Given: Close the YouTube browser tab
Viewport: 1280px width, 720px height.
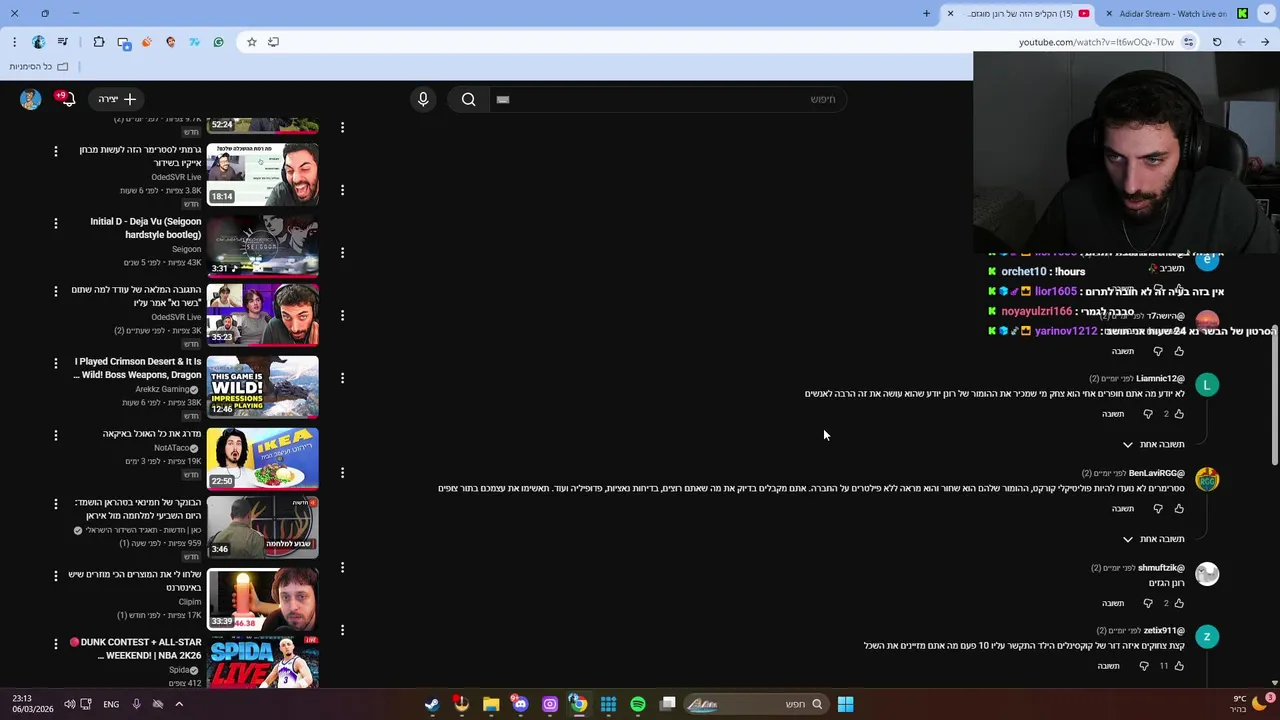Looking at the screenshot, I should click(950, 14).
